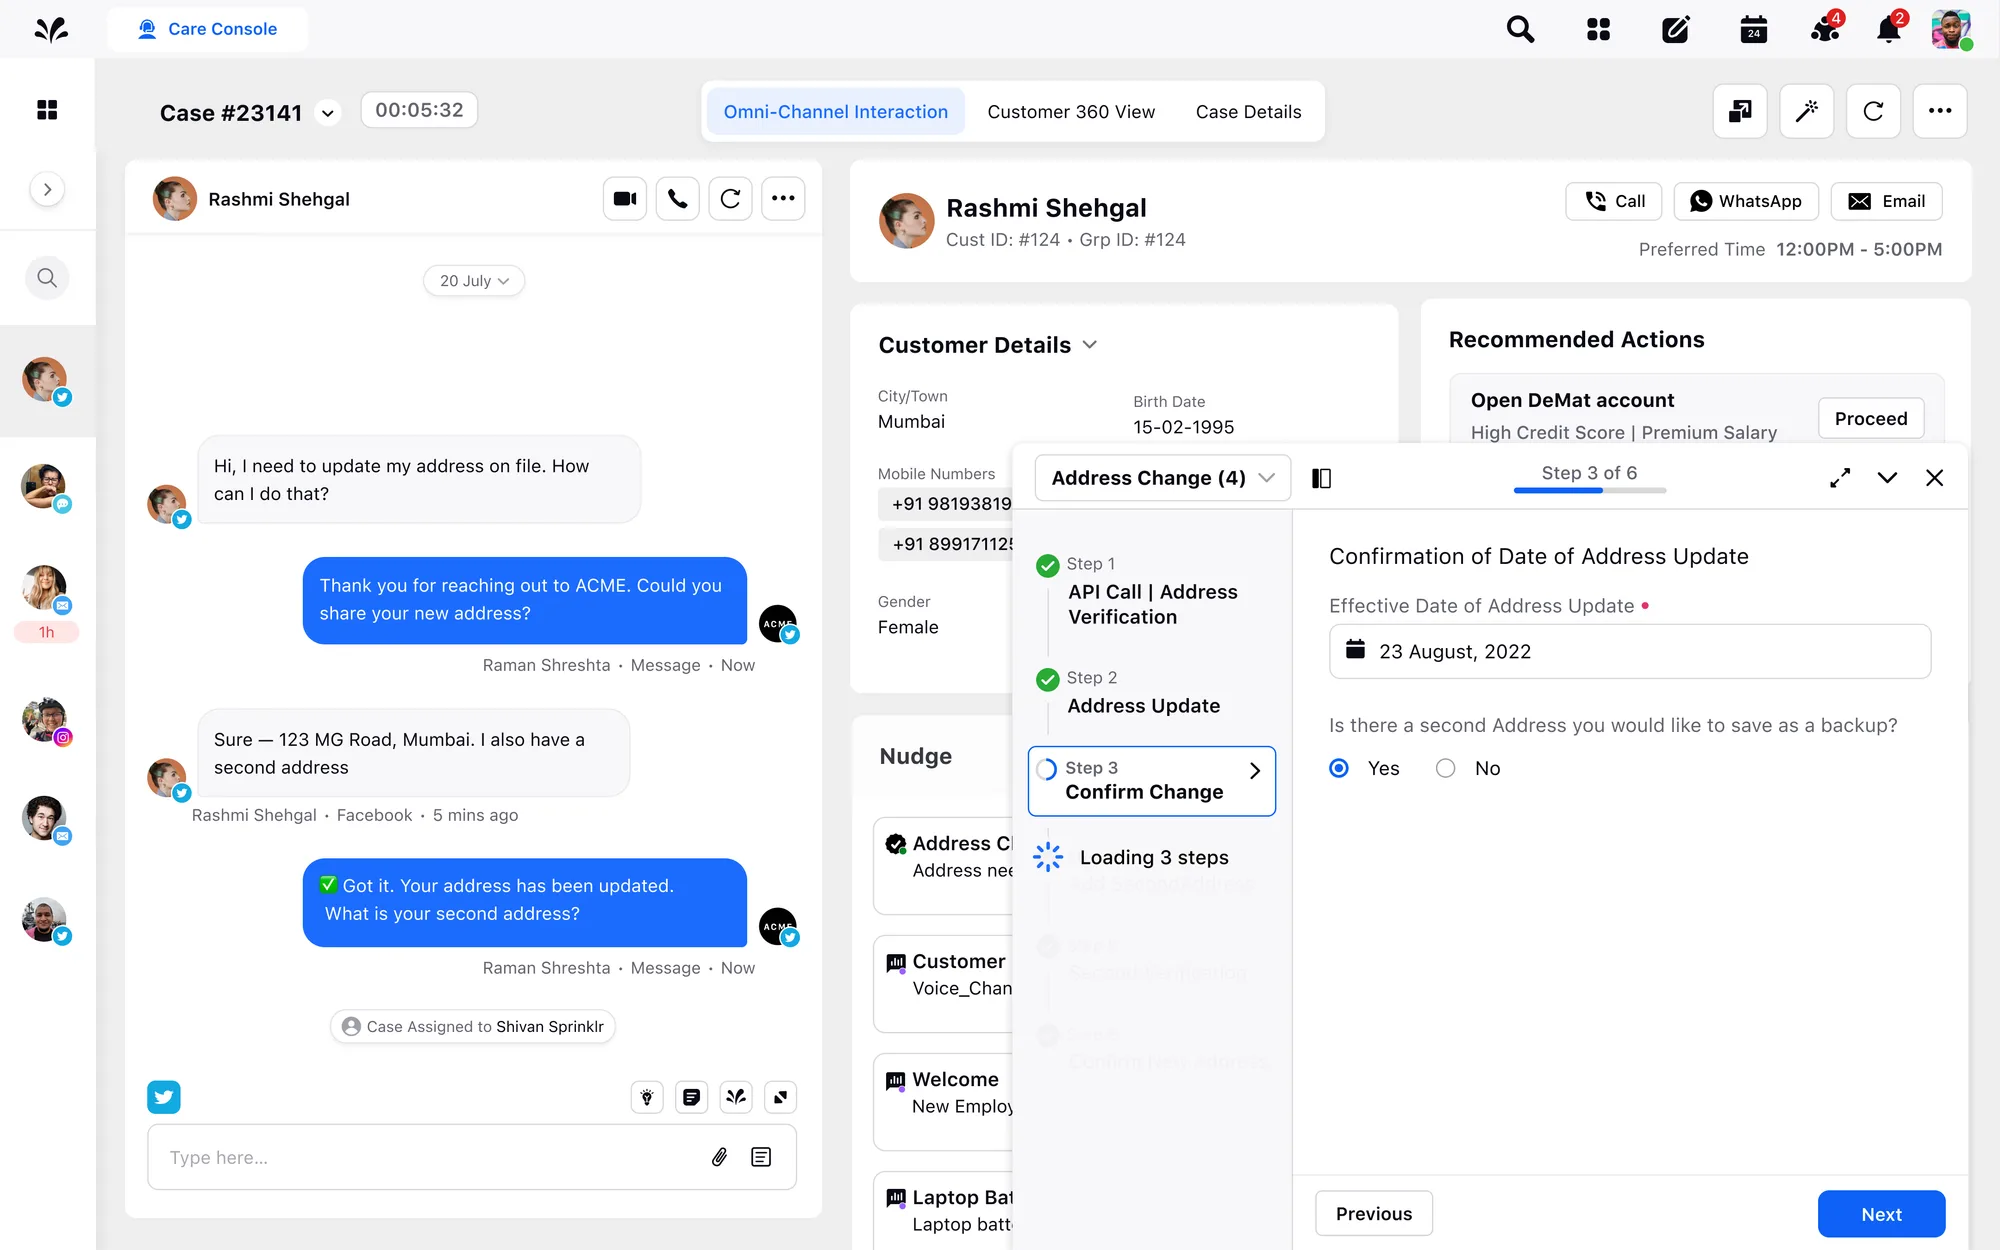The width and height of the screenshot is (2000, 1250).
Task: Click the Call button for customer
Action: pyautogui.click(x=1614, y=201)
